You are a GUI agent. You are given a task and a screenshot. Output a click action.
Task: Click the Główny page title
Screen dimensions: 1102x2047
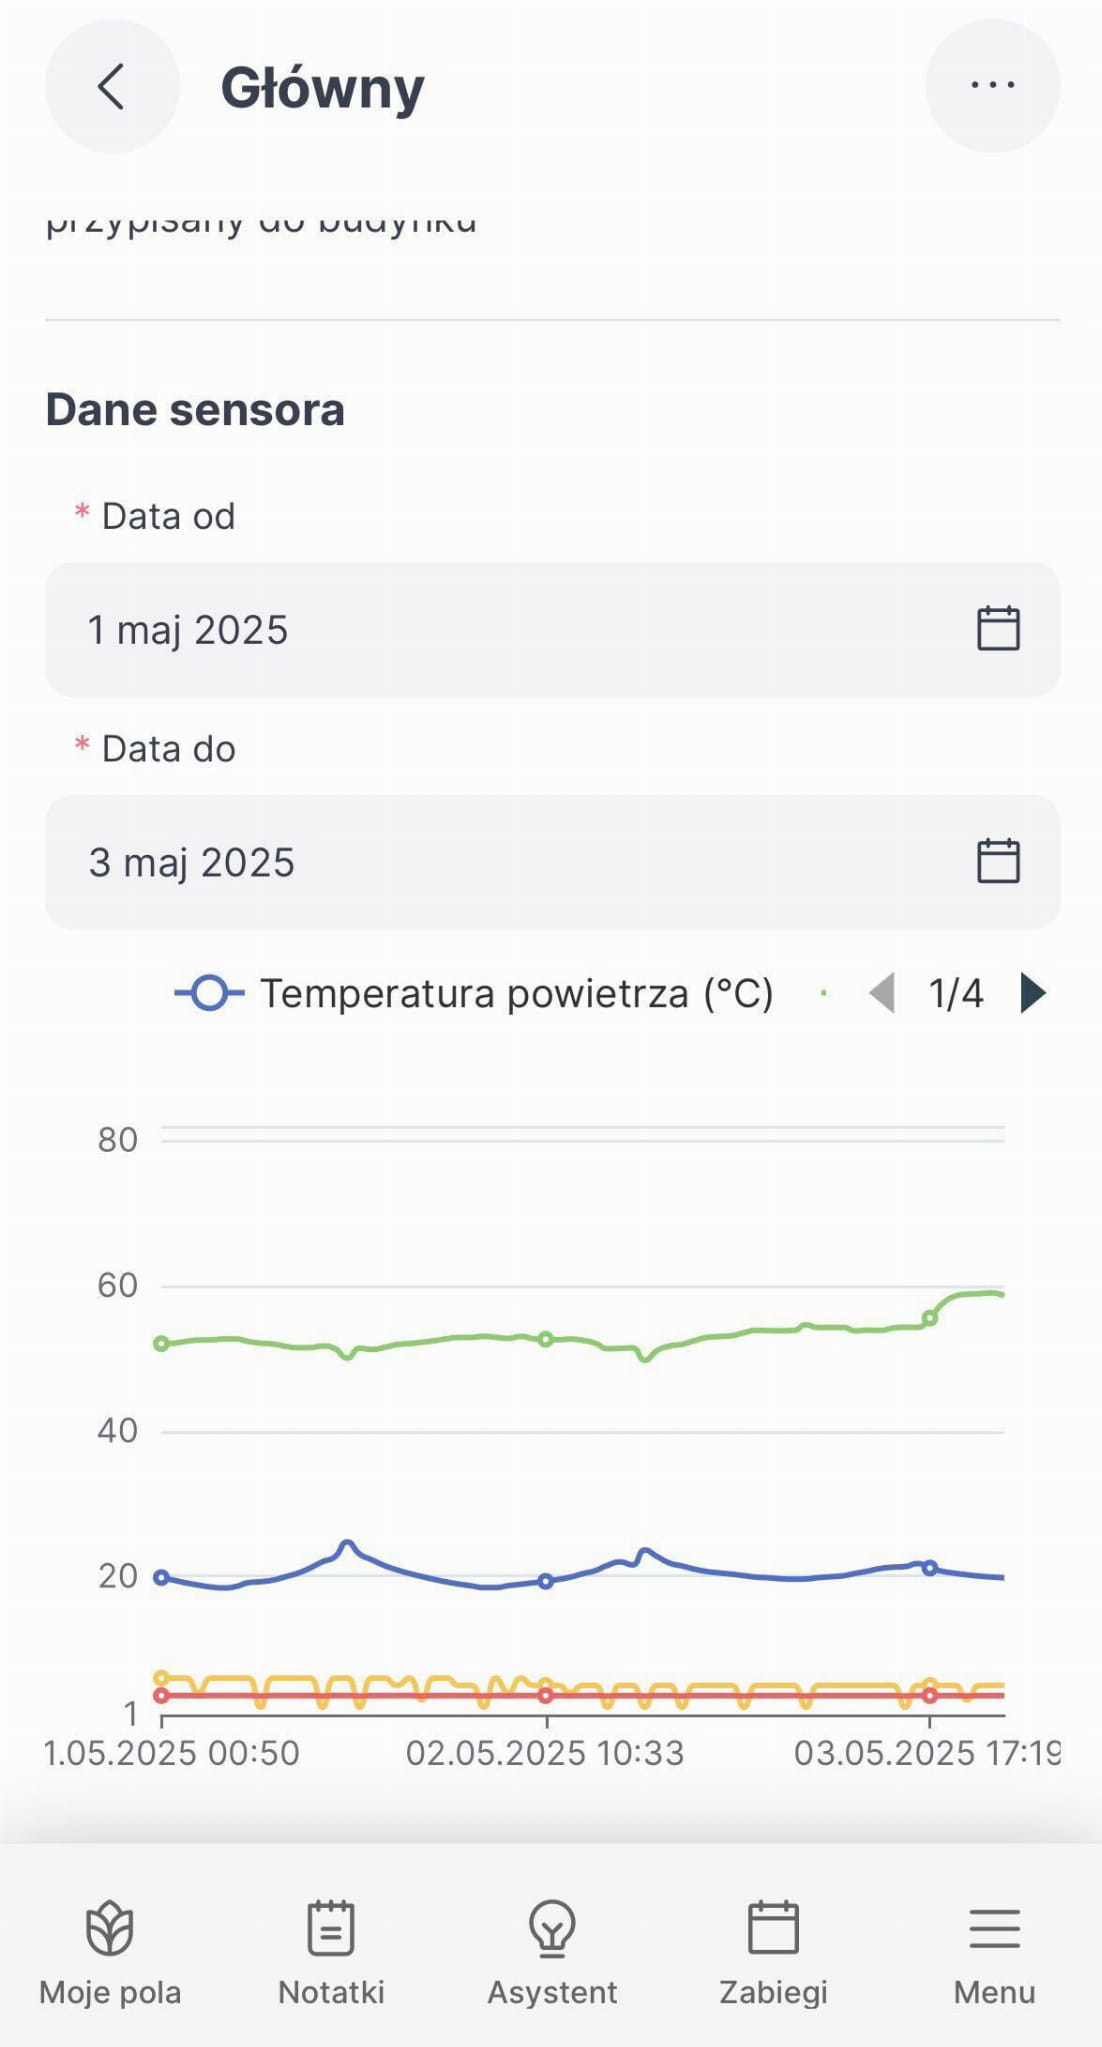coord(322,88)
